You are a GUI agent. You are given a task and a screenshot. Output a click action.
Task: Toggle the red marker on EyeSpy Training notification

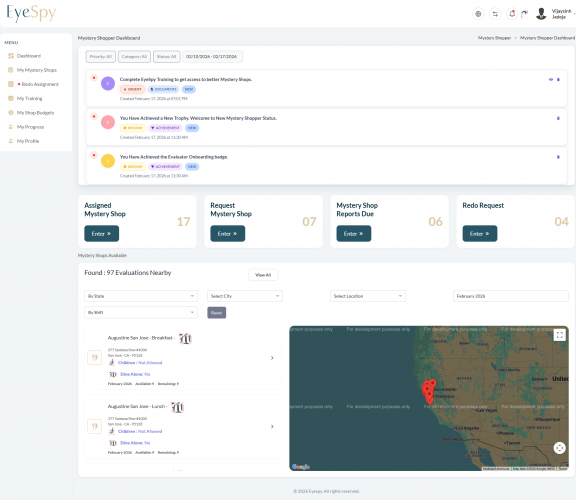[x=94, y=78]
